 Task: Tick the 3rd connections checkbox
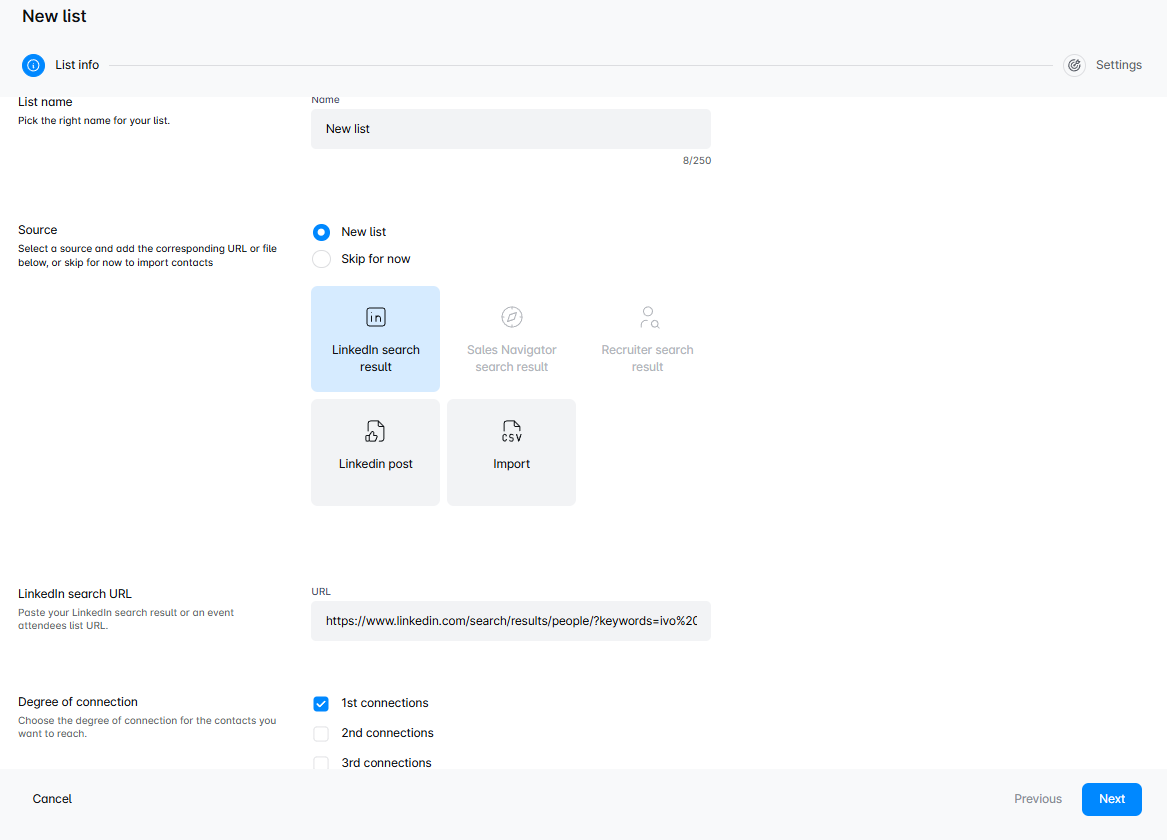click(321, 763)
